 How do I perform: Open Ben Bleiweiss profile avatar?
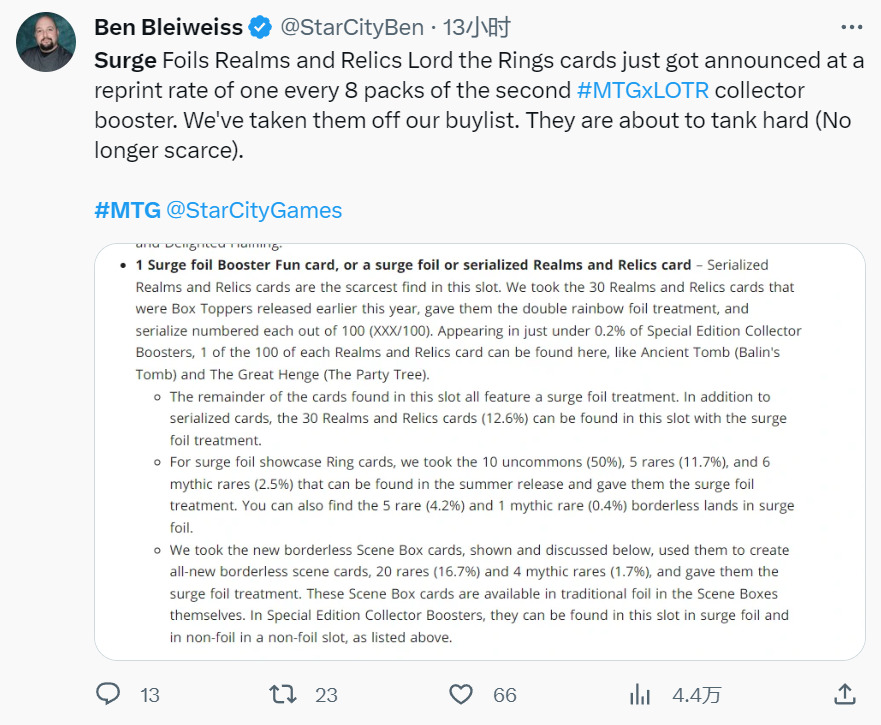point(46,42)
